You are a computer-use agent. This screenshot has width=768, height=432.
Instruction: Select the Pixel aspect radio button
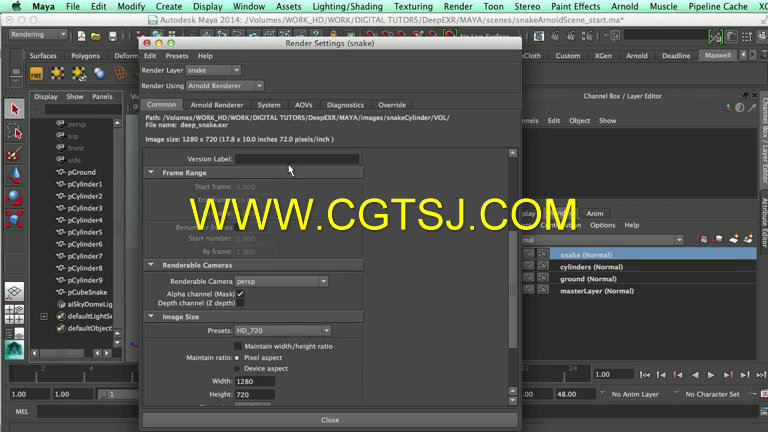tap(237, 358)
